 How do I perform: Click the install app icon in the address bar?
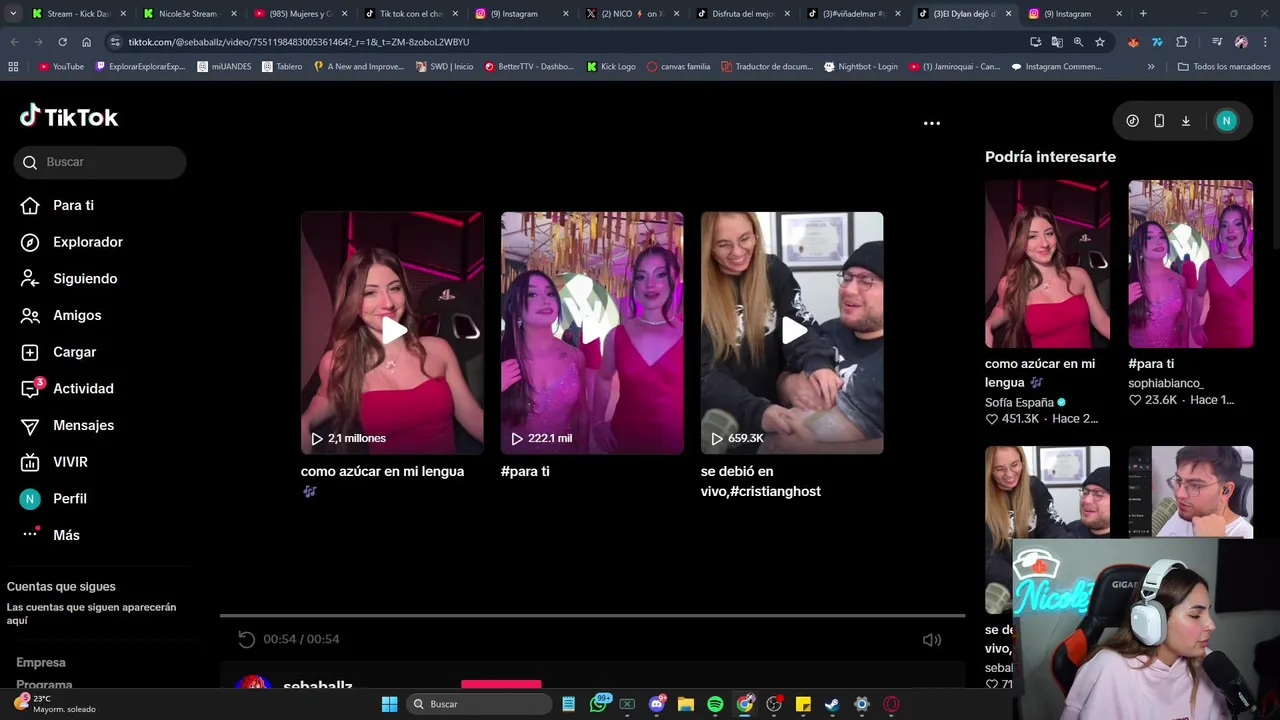[1035, 42]
